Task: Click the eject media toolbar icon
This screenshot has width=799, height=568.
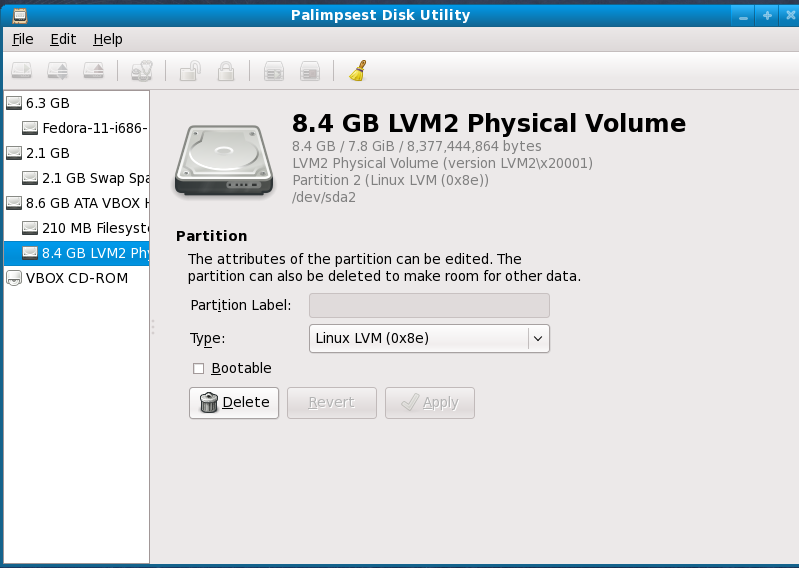Action: (x=94, y=71)
